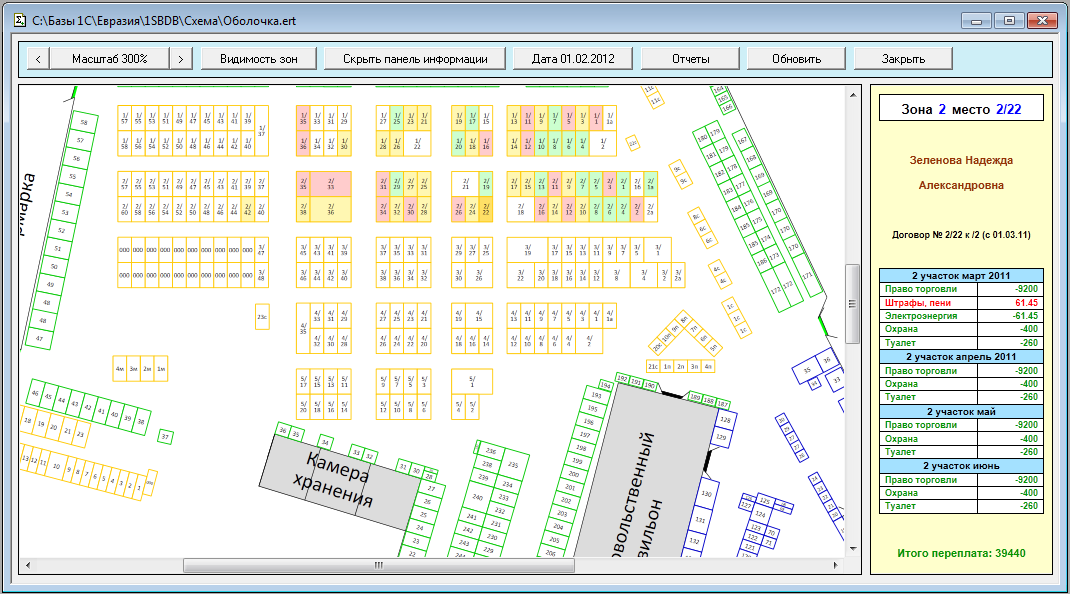This screenshot has height=594, width=1070.
Task: Click the Зона 2 место 2/22 header box
Action: coord(960,108)
